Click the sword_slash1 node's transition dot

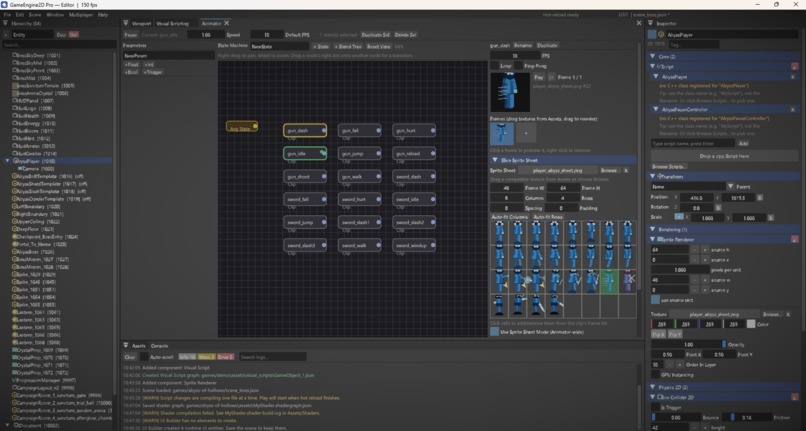pos(378,222)
